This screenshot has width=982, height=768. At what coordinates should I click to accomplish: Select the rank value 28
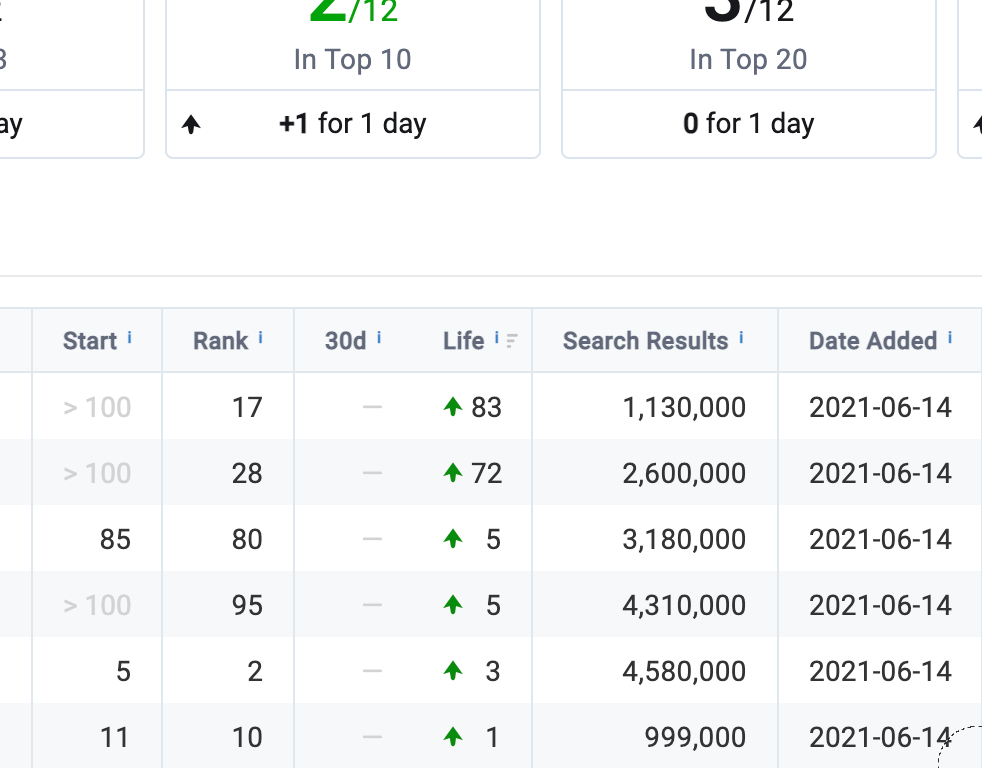click(247, 474)
